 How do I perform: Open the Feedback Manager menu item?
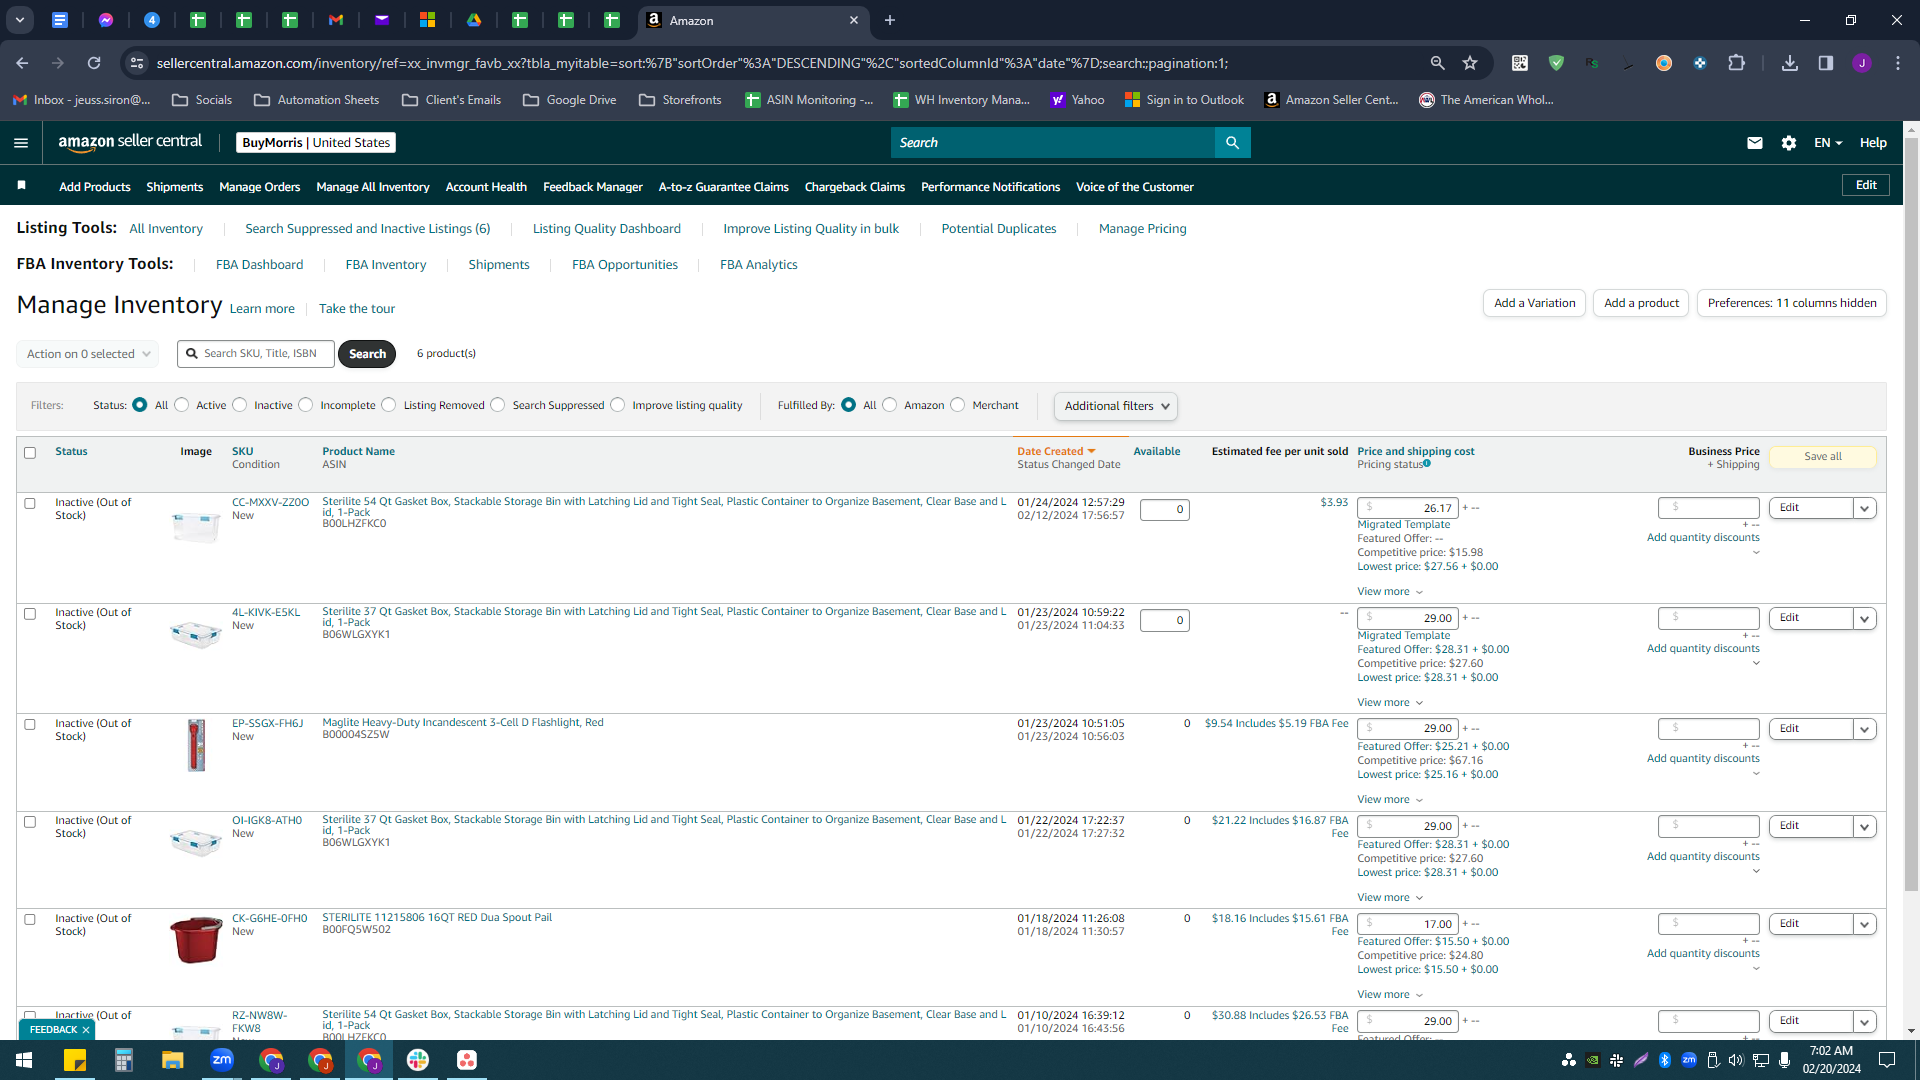click(593, 187)
